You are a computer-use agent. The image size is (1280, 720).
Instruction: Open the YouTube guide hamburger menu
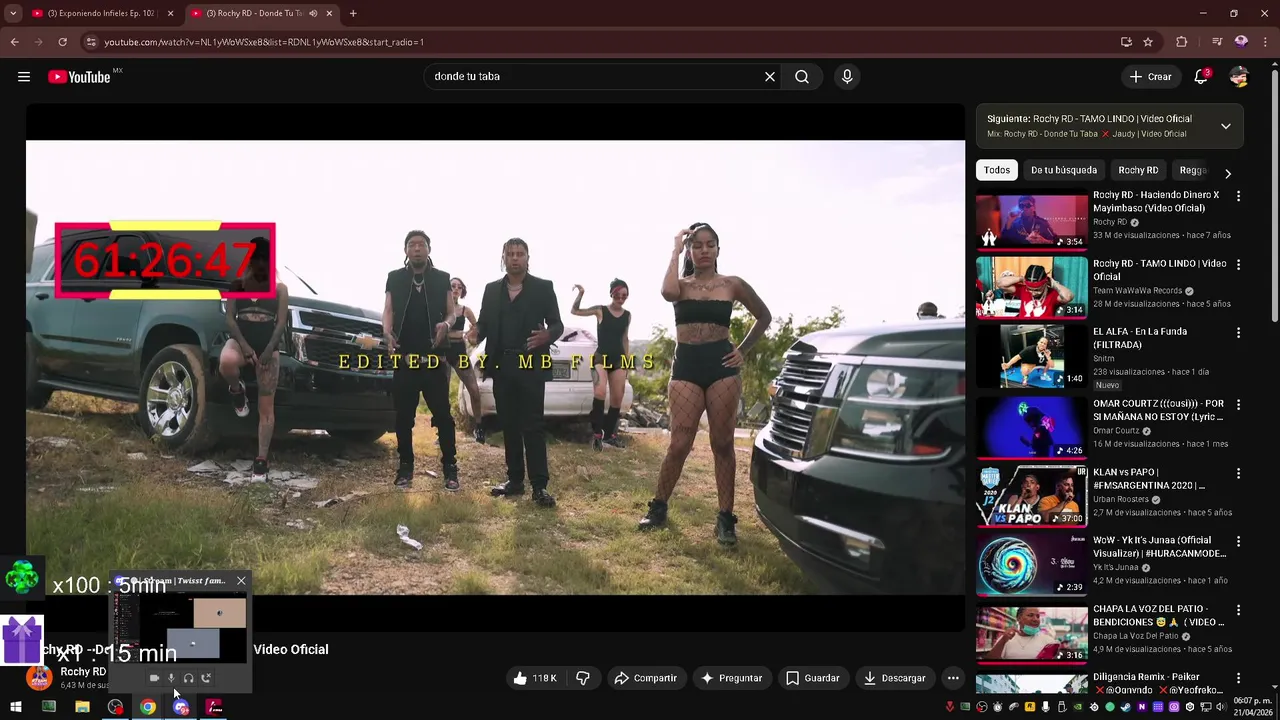tap(24, 77)
